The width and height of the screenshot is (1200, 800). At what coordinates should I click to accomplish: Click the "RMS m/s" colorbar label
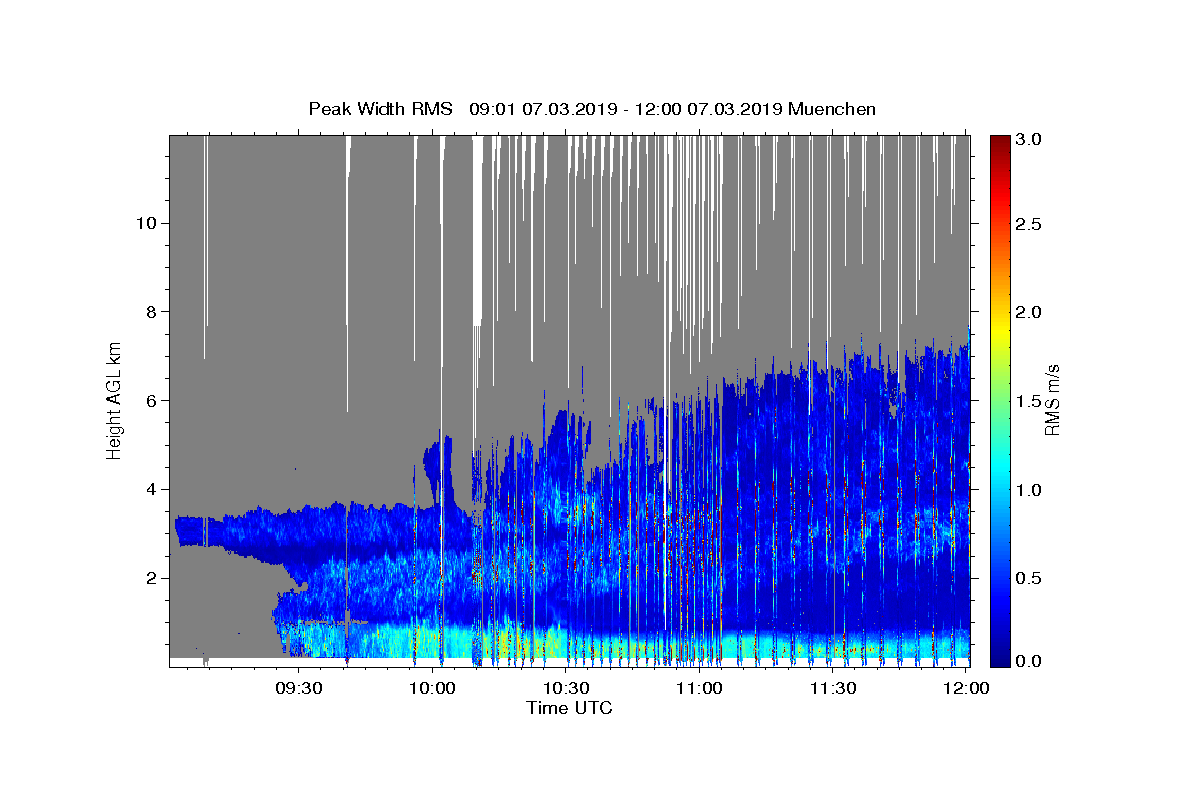coord(1051,400)
